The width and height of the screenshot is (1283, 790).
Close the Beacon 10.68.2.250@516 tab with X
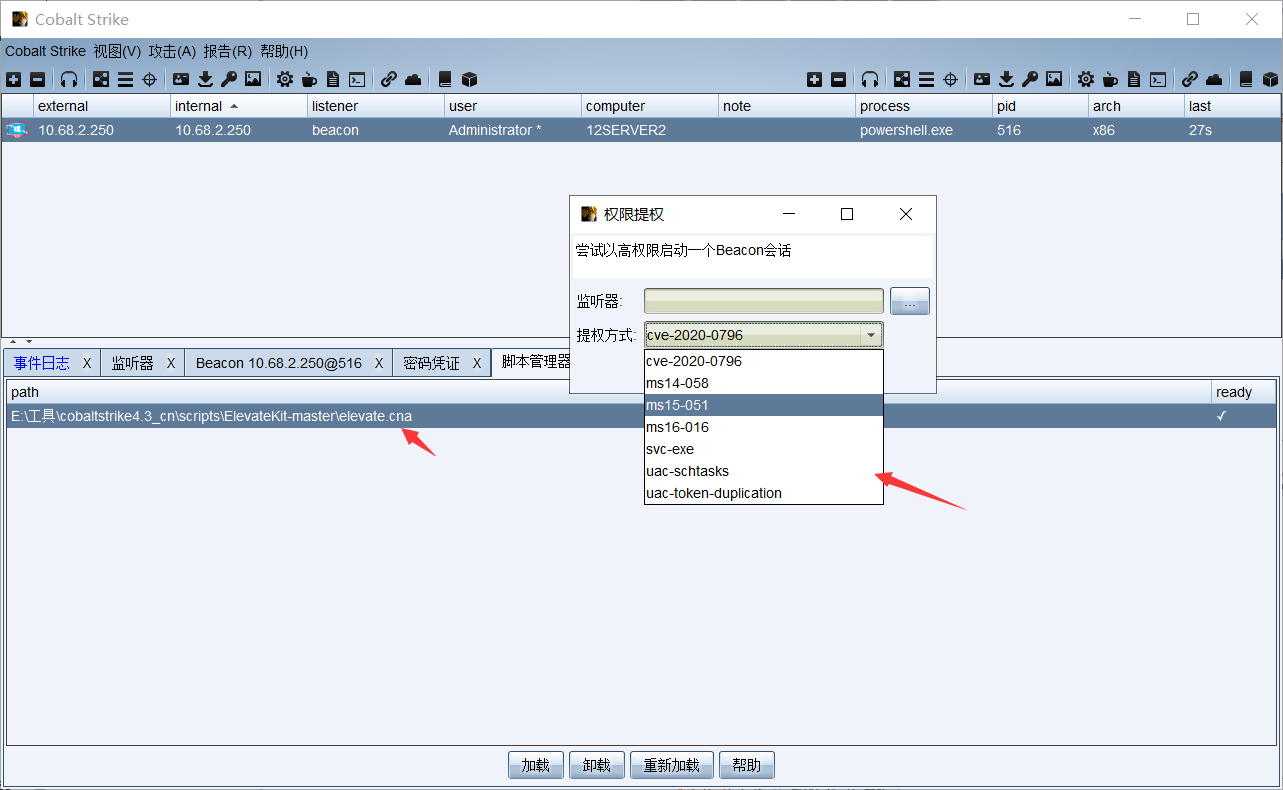379,363
